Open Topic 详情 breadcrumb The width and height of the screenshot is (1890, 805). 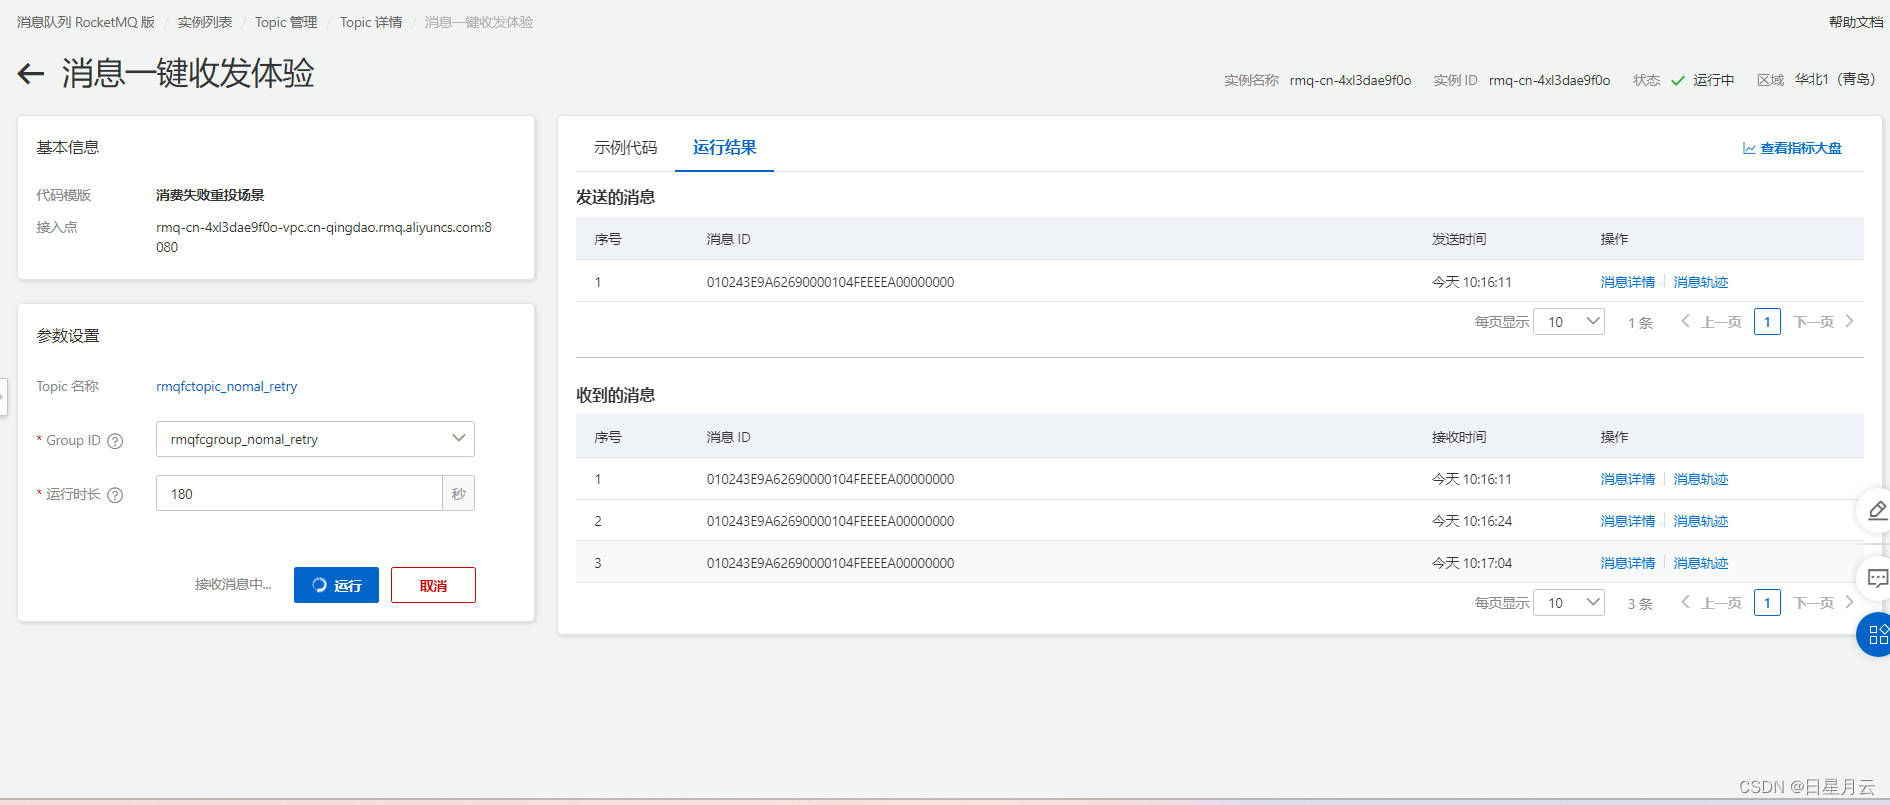tap(371, 22)
